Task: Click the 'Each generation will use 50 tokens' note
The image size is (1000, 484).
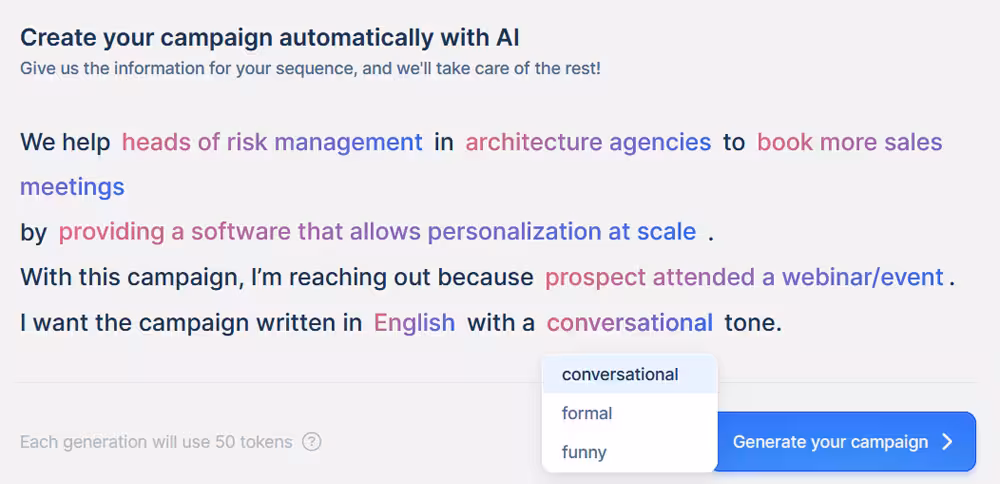Action: tap(156, 442)
